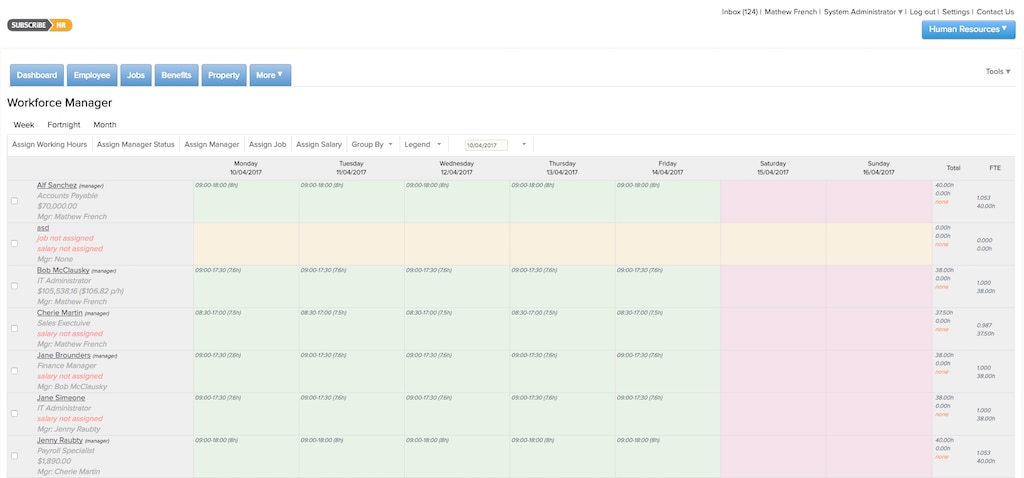Open the More navigation dropdown

pos(270,75)
